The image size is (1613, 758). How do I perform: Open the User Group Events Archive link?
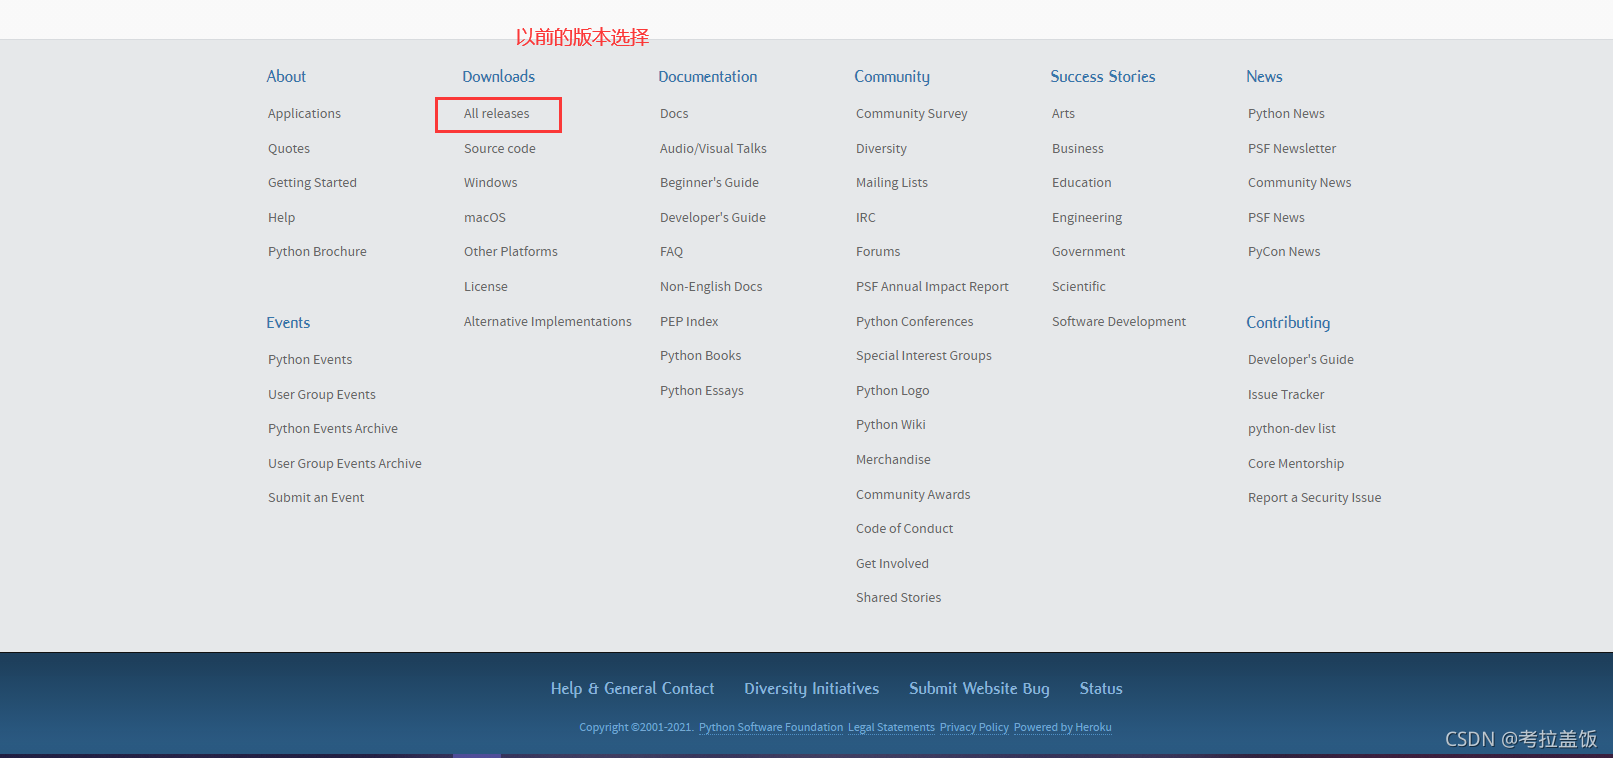click(345, 464)
